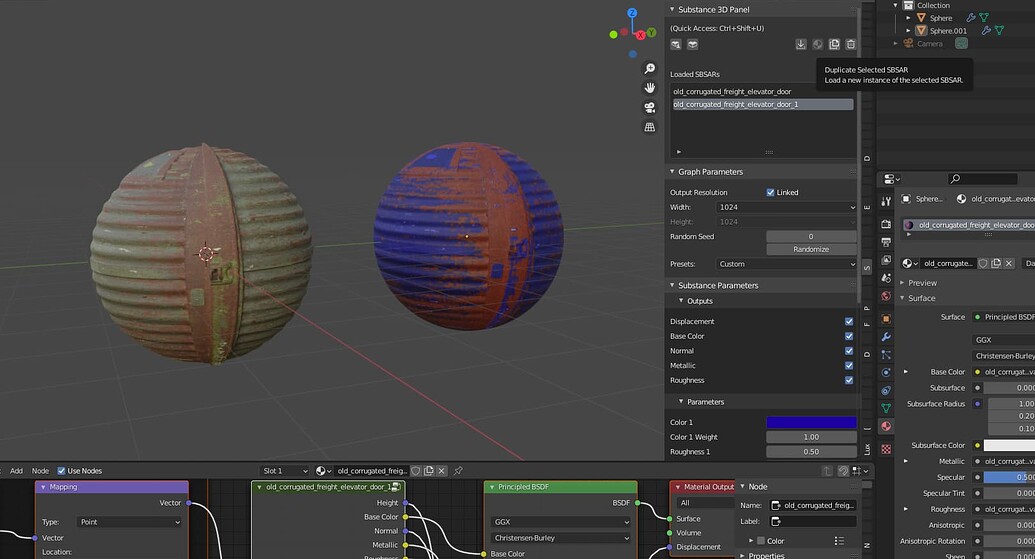Screen dimensions: 1035x559
Task: Open the GGX dropdown in Principled BSDF node
Action: point(560,521)
